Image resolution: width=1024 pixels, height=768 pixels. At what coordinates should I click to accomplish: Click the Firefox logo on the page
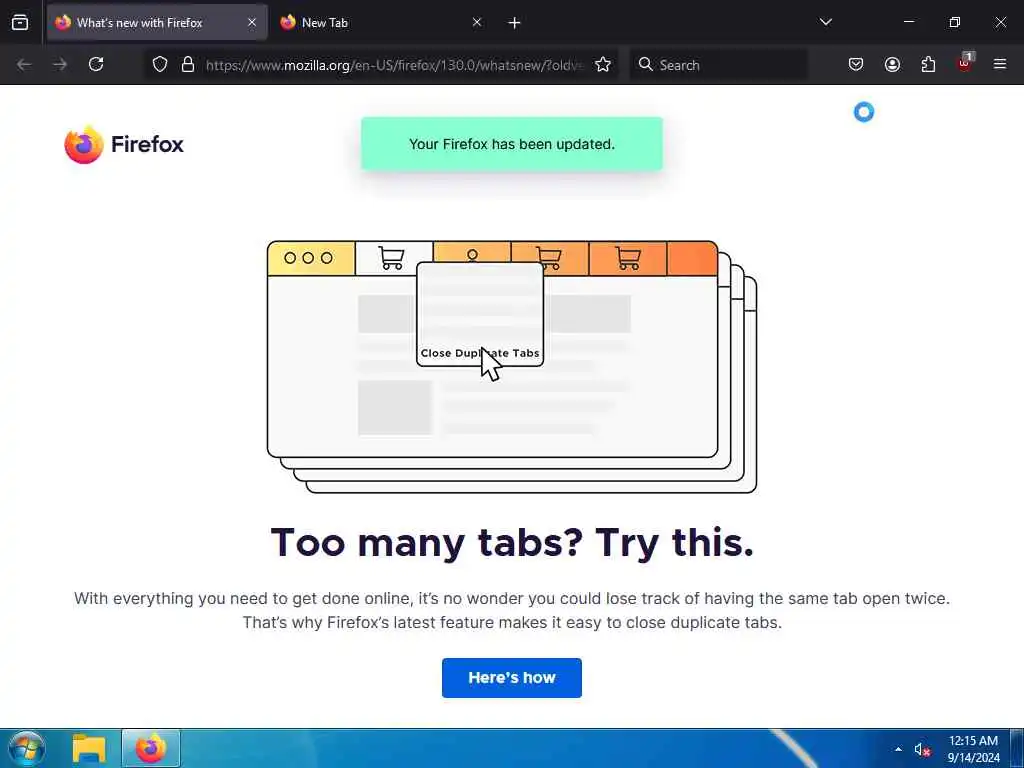[x=124, y=144]
